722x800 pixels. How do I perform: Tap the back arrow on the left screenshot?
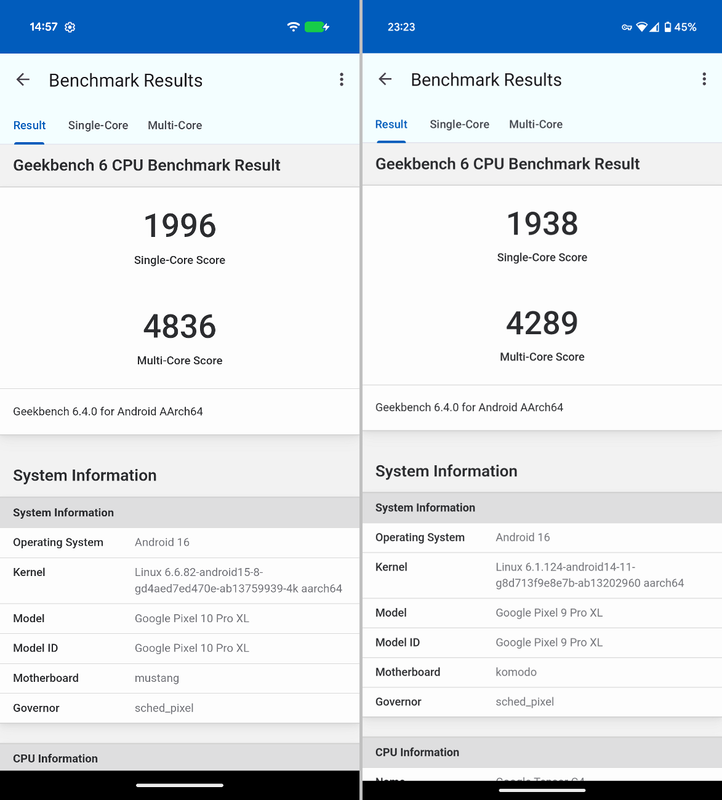[x=23, y=79]
